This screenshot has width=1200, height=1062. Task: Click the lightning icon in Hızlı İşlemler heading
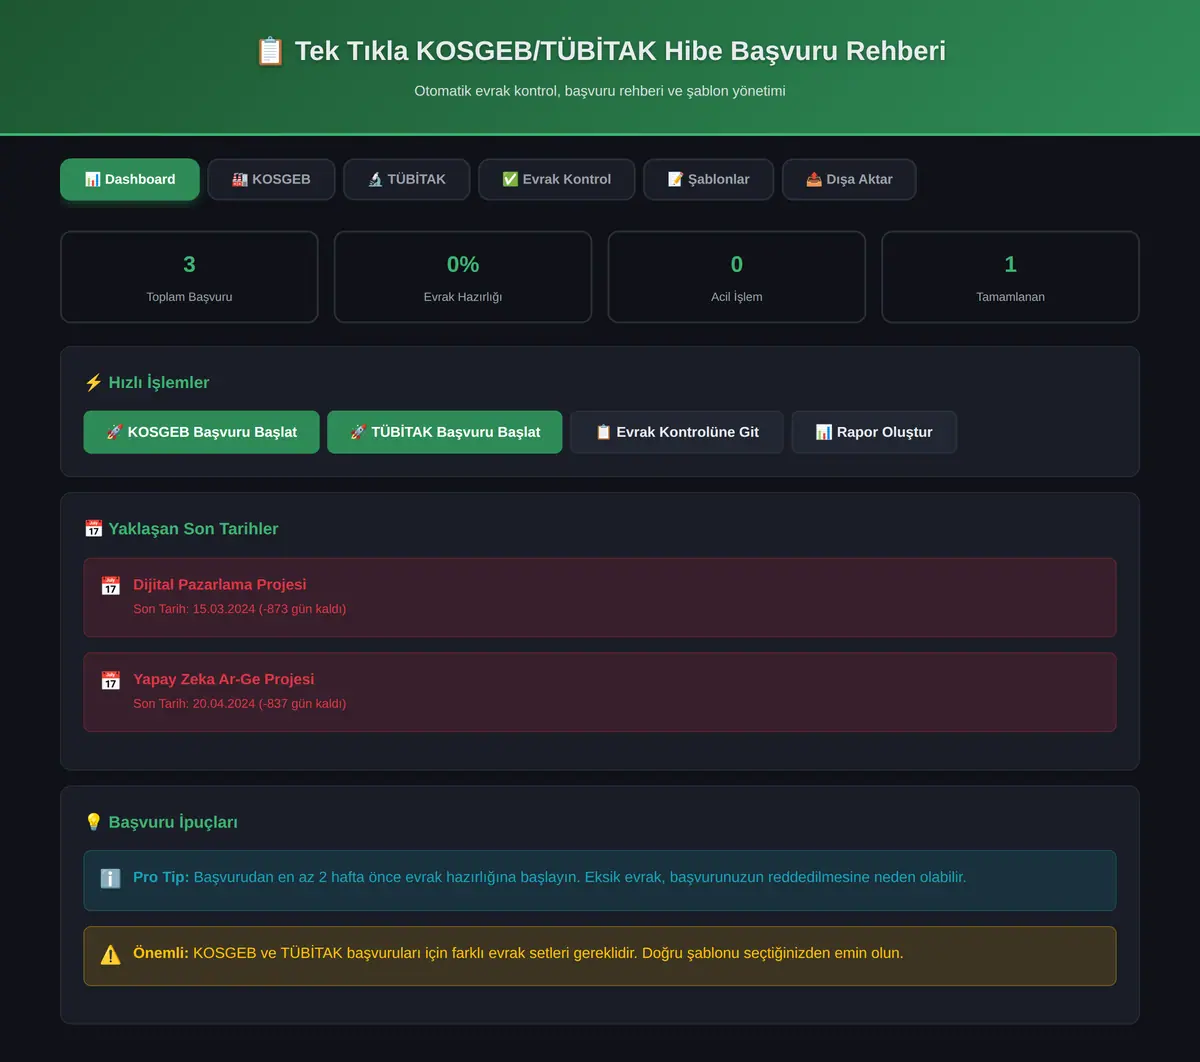(93, 383)
